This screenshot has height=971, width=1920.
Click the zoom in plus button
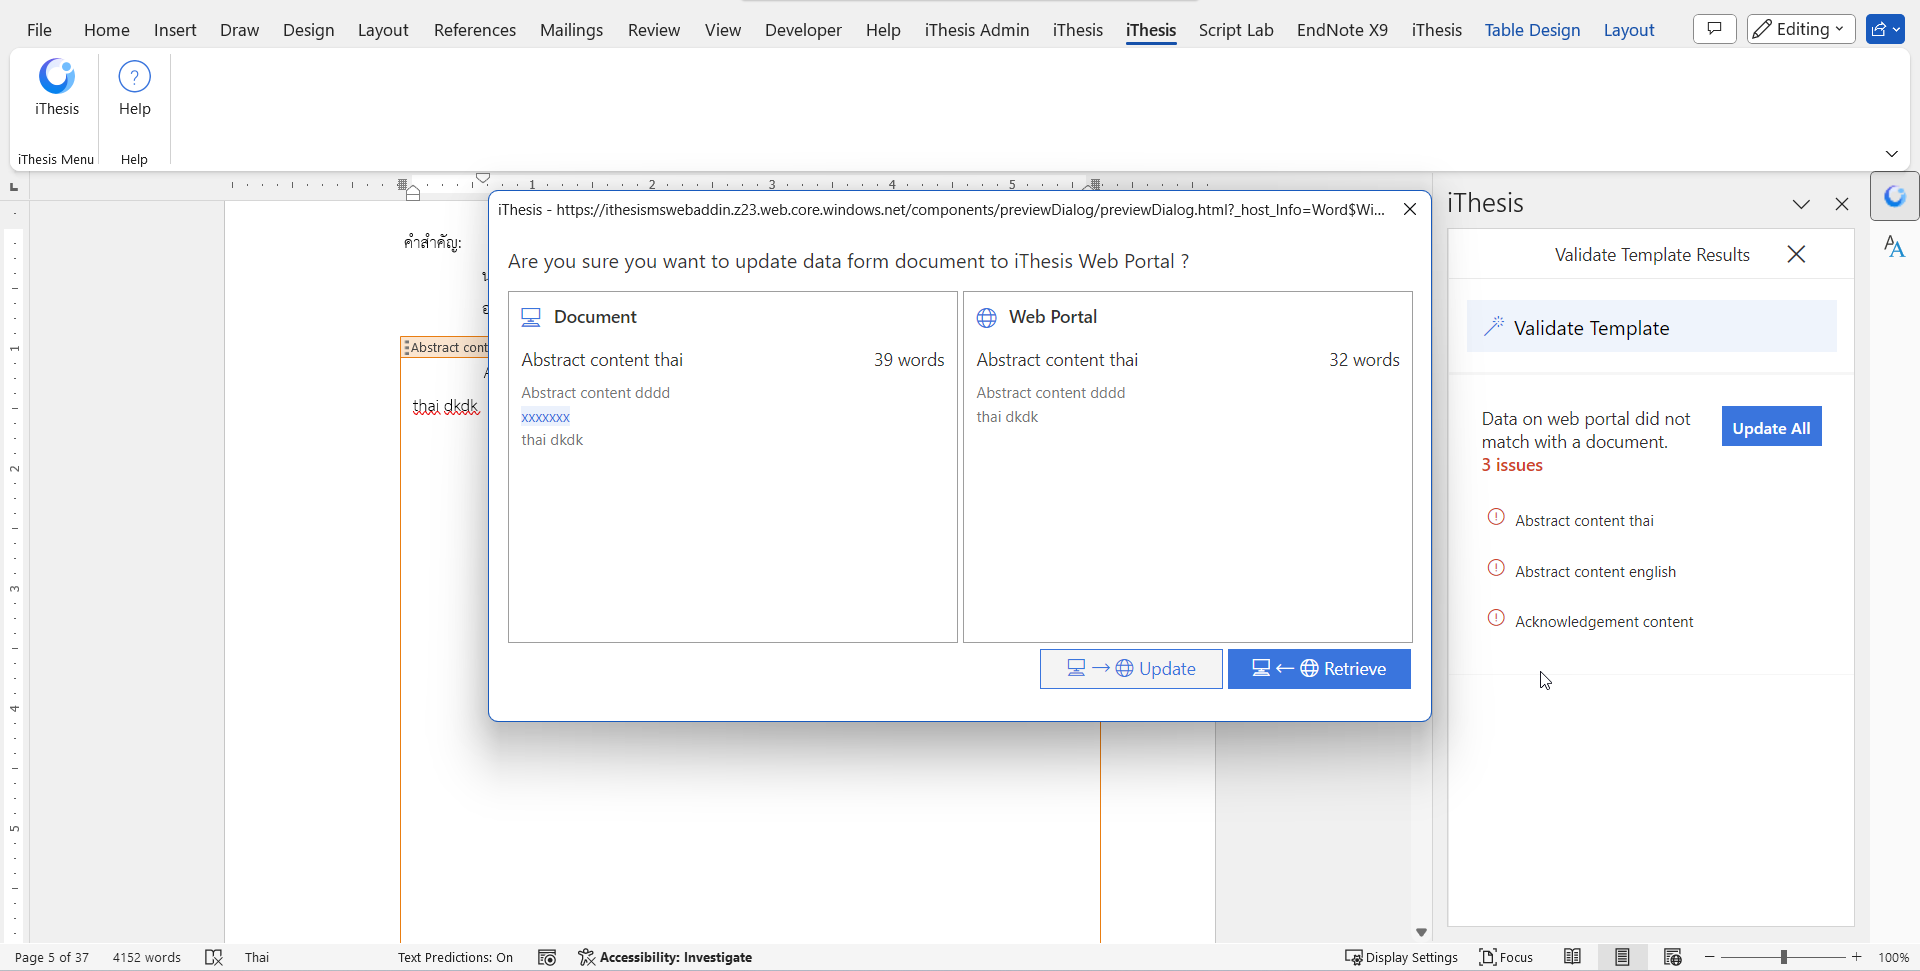click(1856, 957)
